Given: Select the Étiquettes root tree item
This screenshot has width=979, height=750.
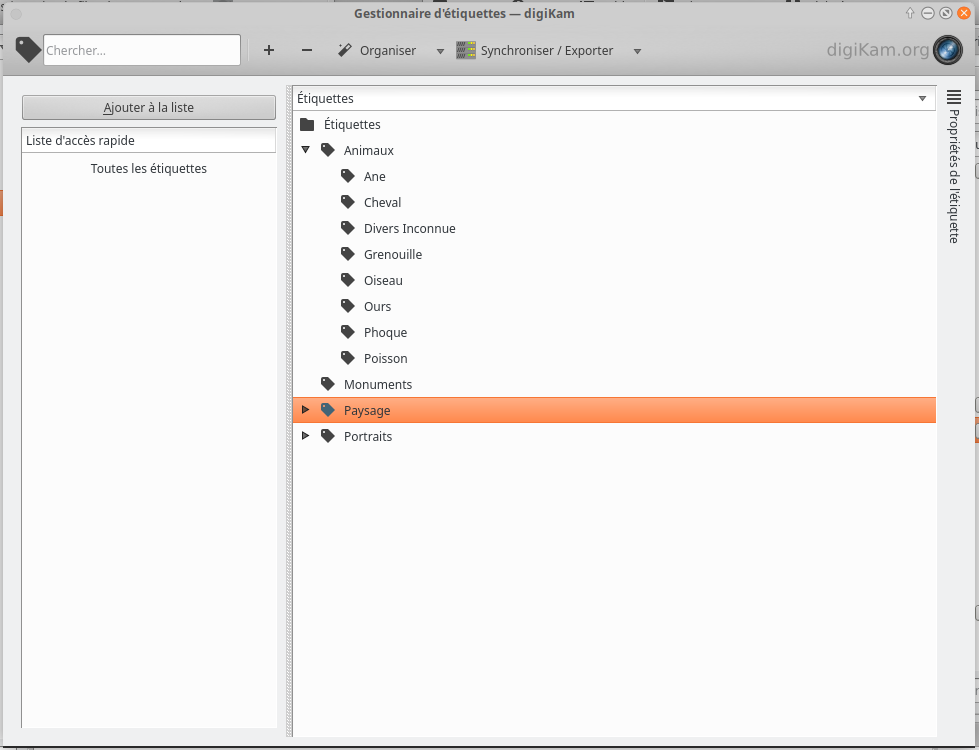Looking at the screenshot, I should (352, 124).
